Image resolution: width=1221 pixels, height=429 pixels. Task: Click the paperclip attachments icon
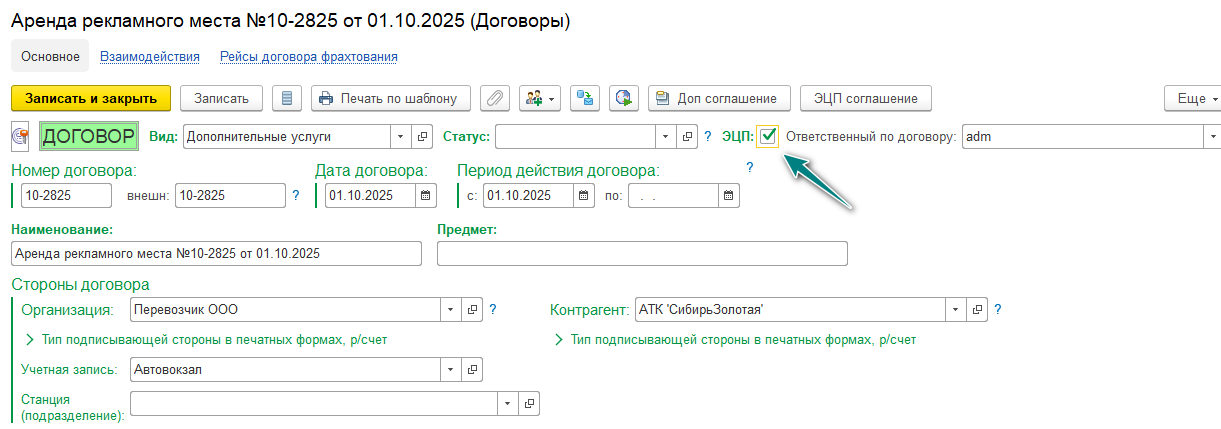pos(495,98)
